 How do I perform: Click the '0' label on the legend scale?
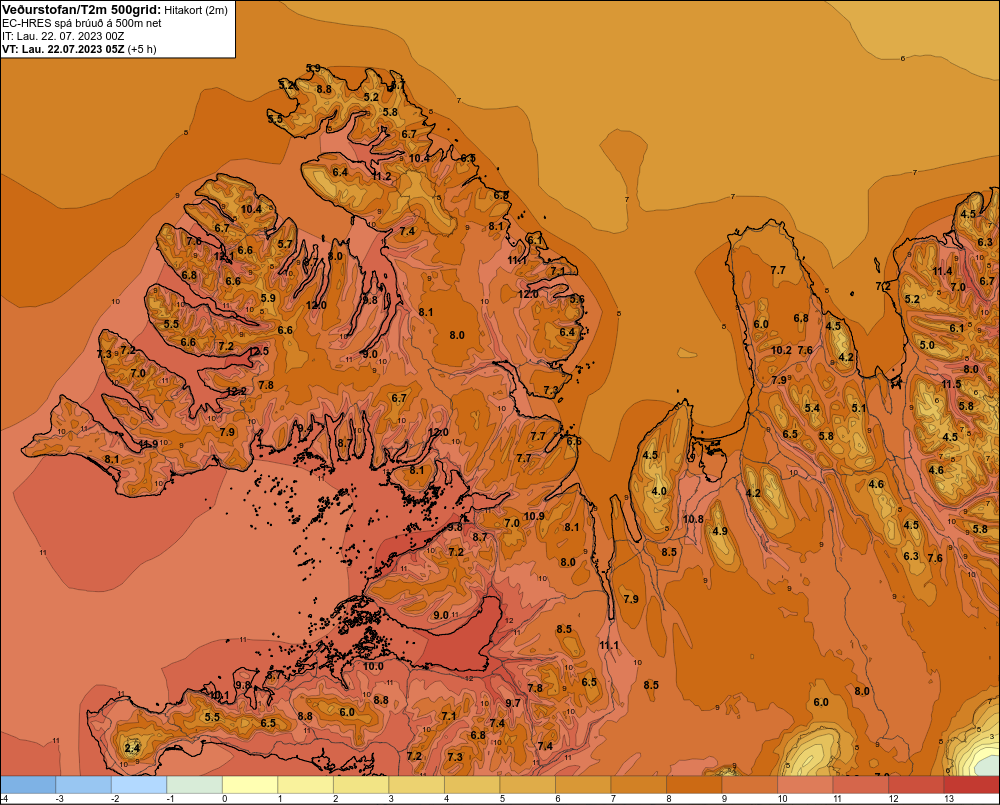224,799
